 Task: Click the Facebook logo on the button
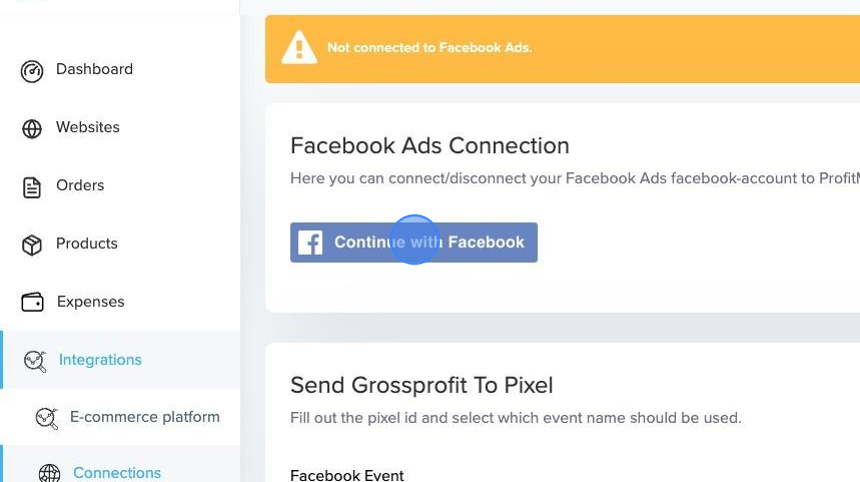[310, 243]
